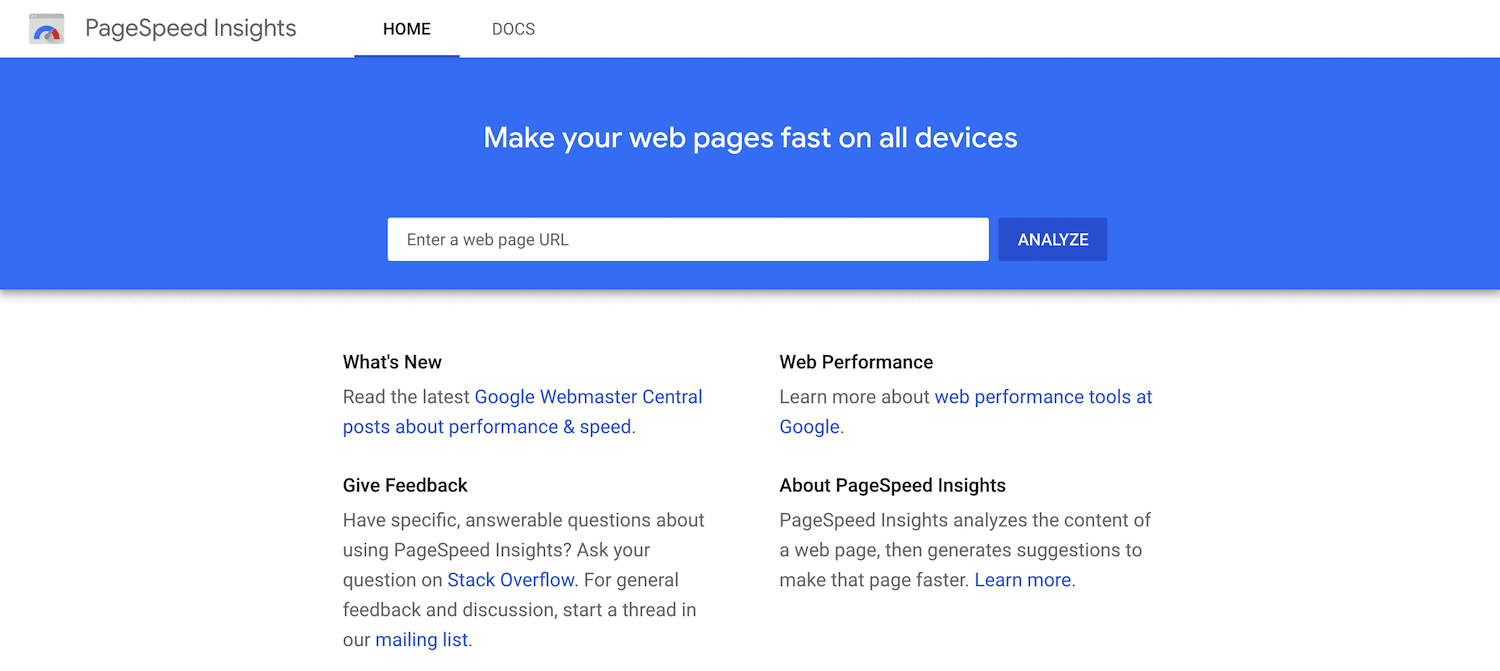Click the PageSpeed Insights title text

191,28
